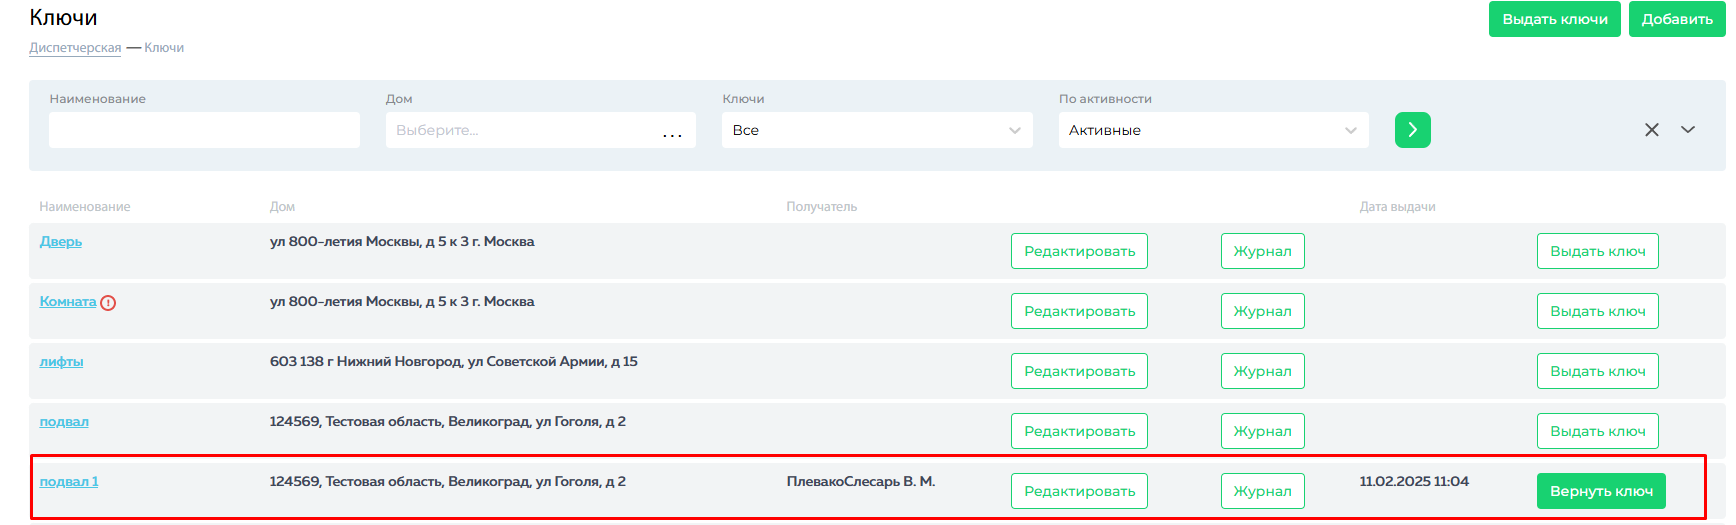Click Выдать ключ for the лифты row
Screen dimensions: 1736x525
pos(1597,371)
